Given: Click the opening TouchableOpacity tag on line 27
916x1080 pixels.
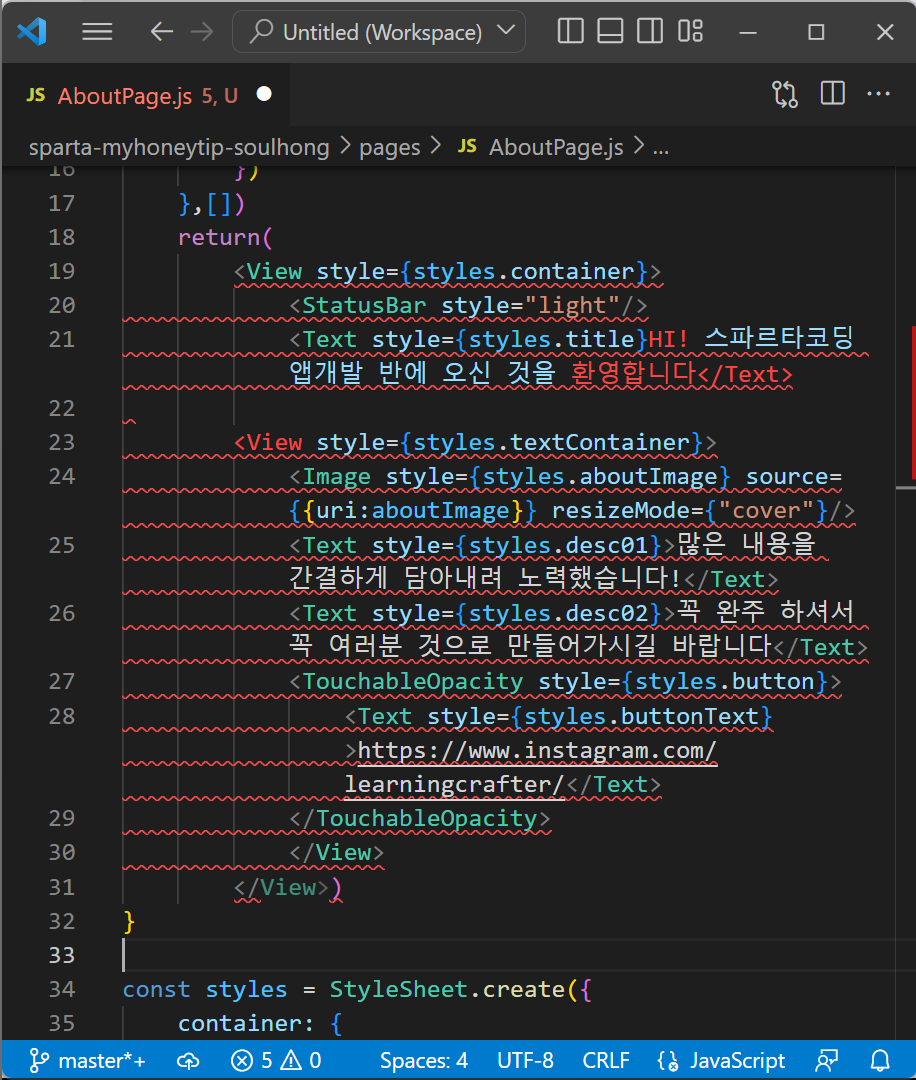Looking at the screenshot, I should [x=413, y=682].
